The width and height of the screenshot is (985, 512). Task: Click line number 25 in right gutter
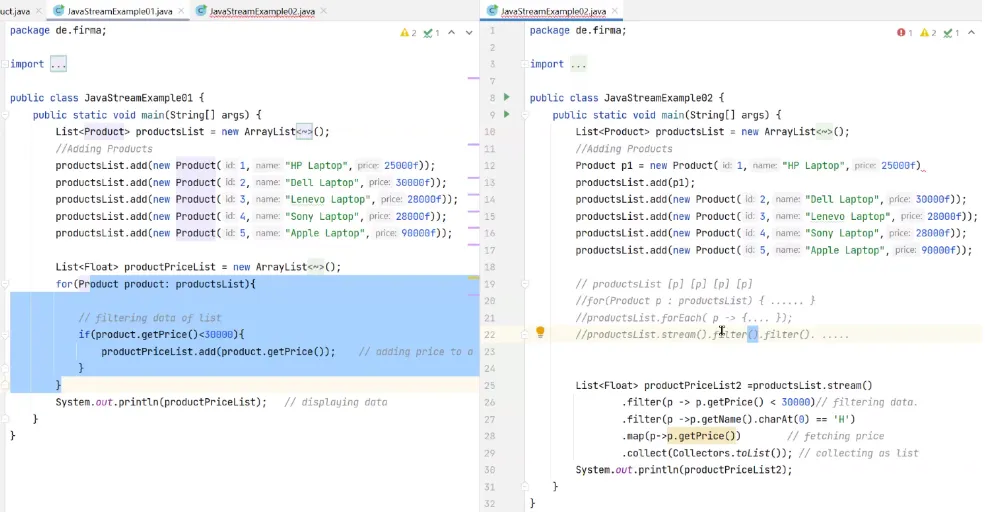489,385
